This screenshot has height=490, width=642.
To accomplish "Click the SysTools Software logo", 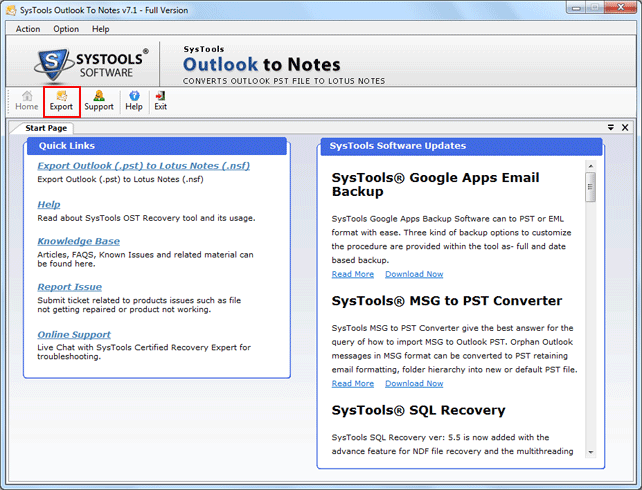I will [x=86, y=63].
